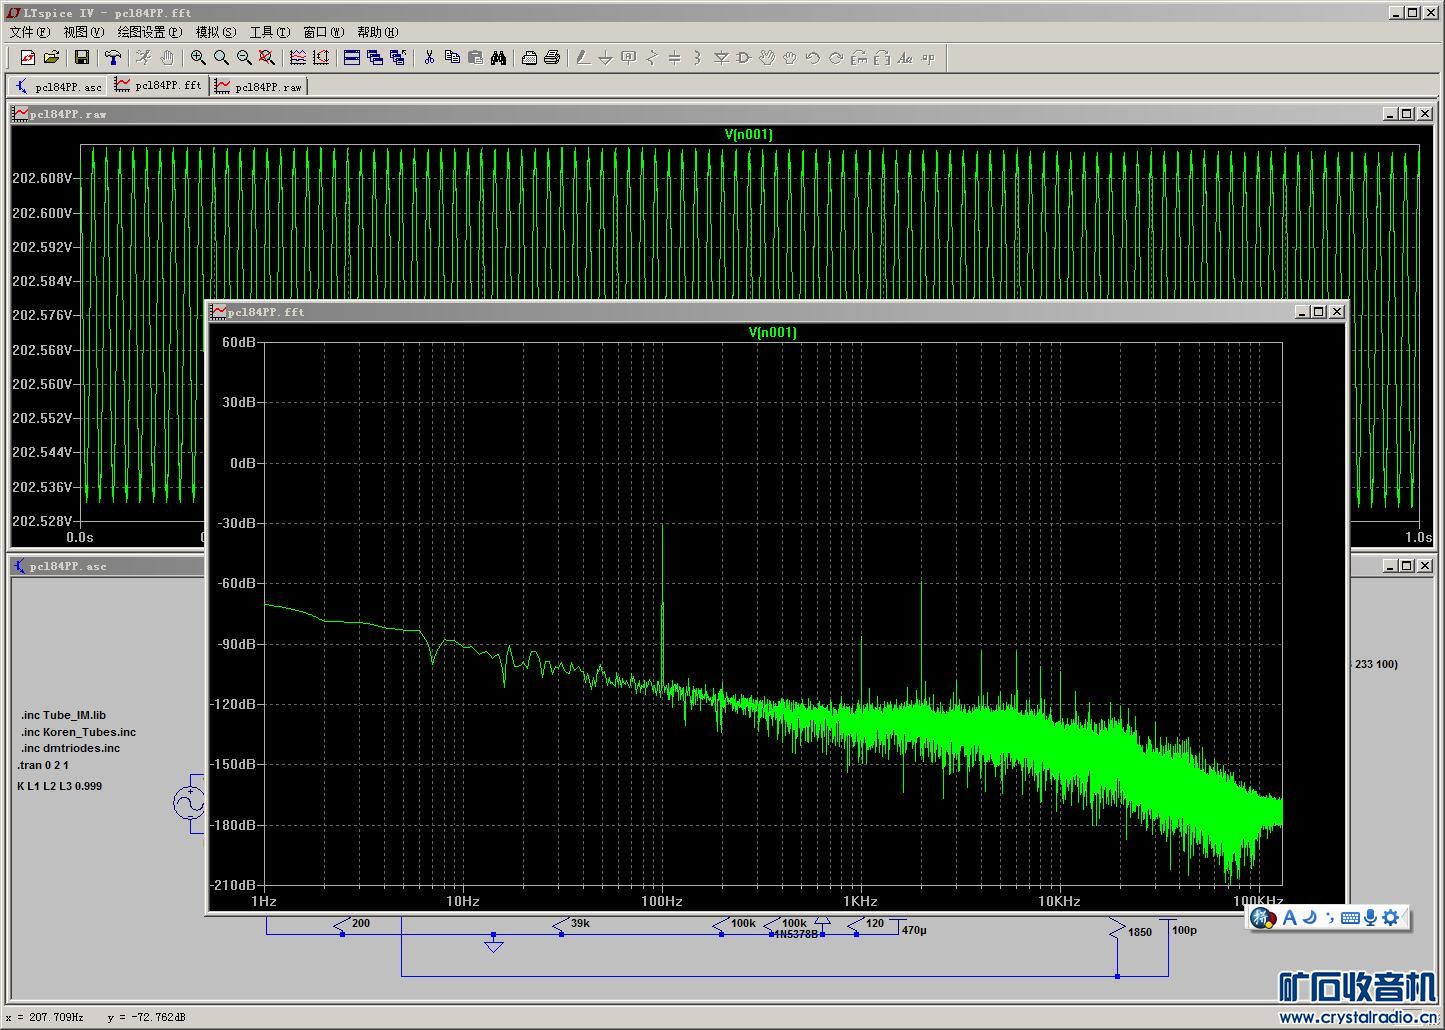Click the Zoom In magnifier icon
This screenshot has width=1445, height=1030.
click(x=198, y=58)
